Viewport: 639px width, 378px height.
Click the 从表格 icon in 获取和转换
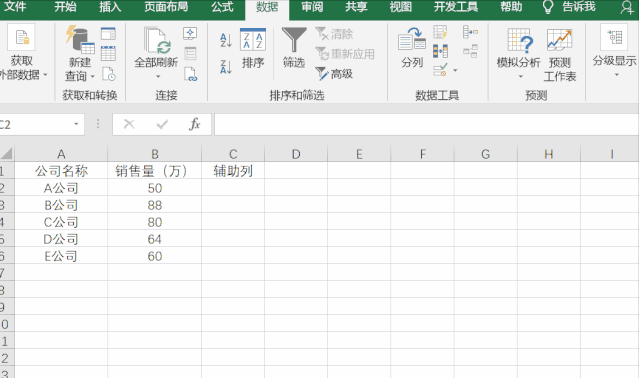tap(108, 53)
